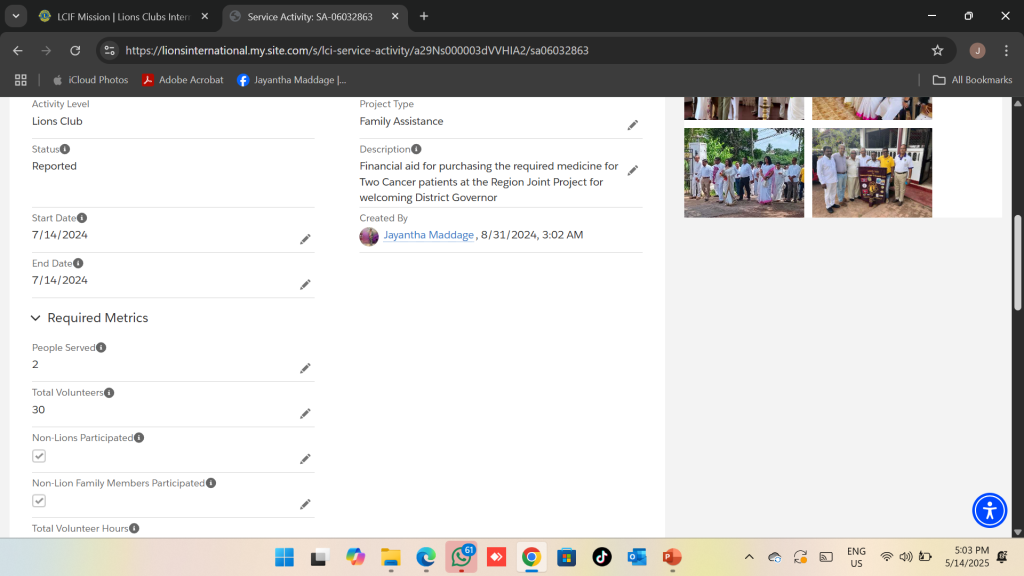1024x576 pixels.
Task: Close the Service Activity tab
Action: 395,16
